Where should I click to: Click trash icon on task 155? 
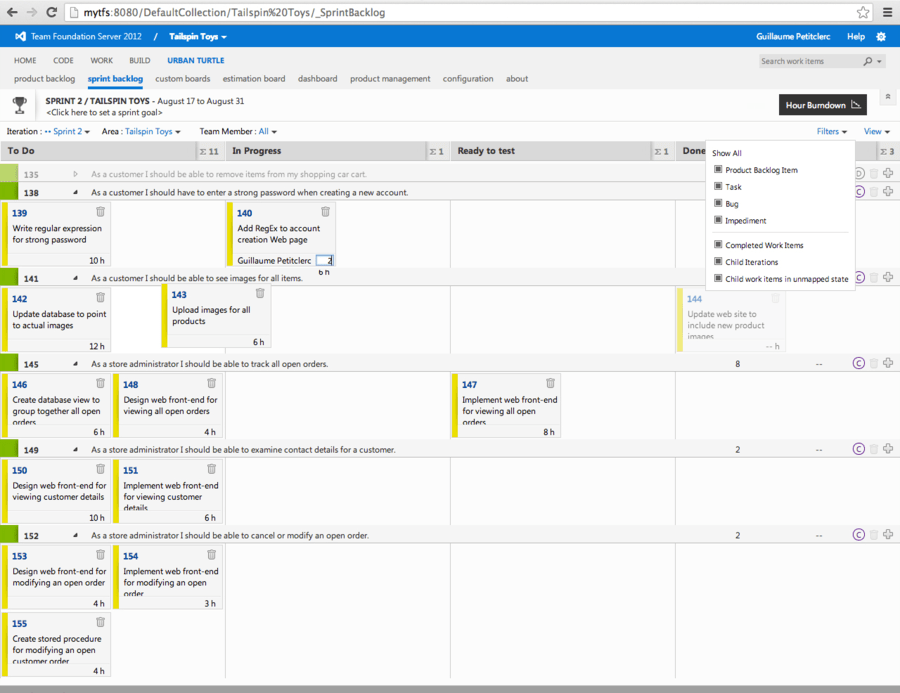point(100,622)
